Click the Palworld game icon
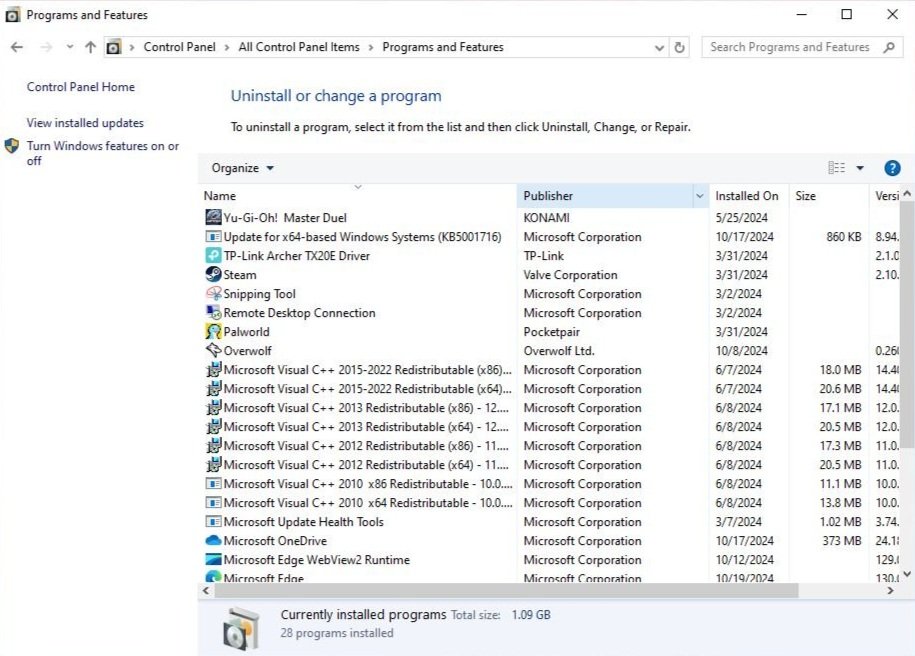This screenshot has width=915, height=656. pyautogui.click(x=214, y=331)
